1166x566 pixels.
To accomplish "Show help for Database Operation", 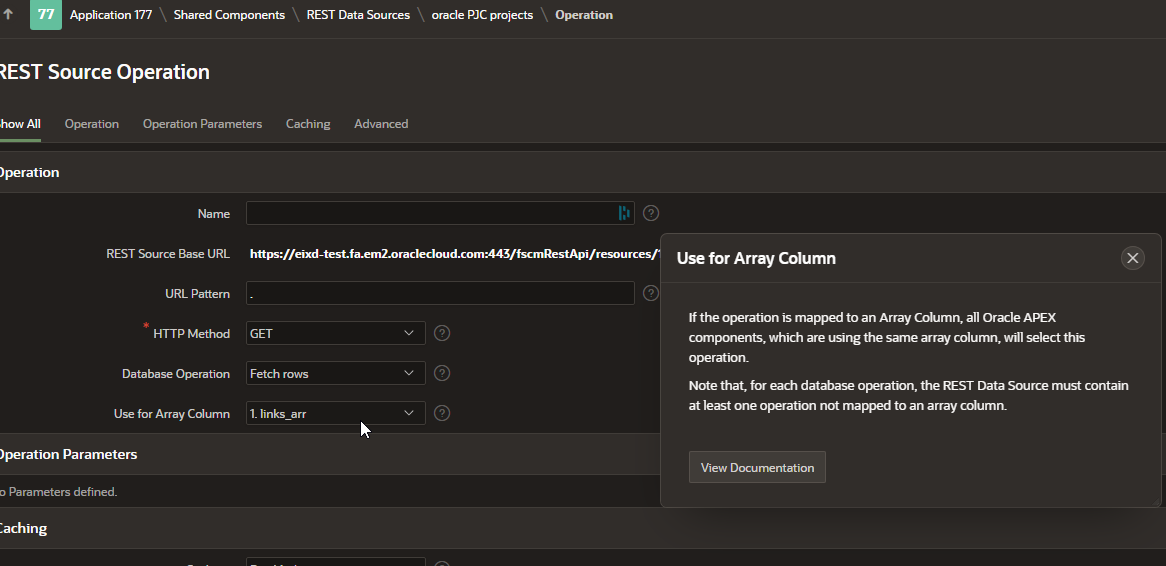I will 442,373.
